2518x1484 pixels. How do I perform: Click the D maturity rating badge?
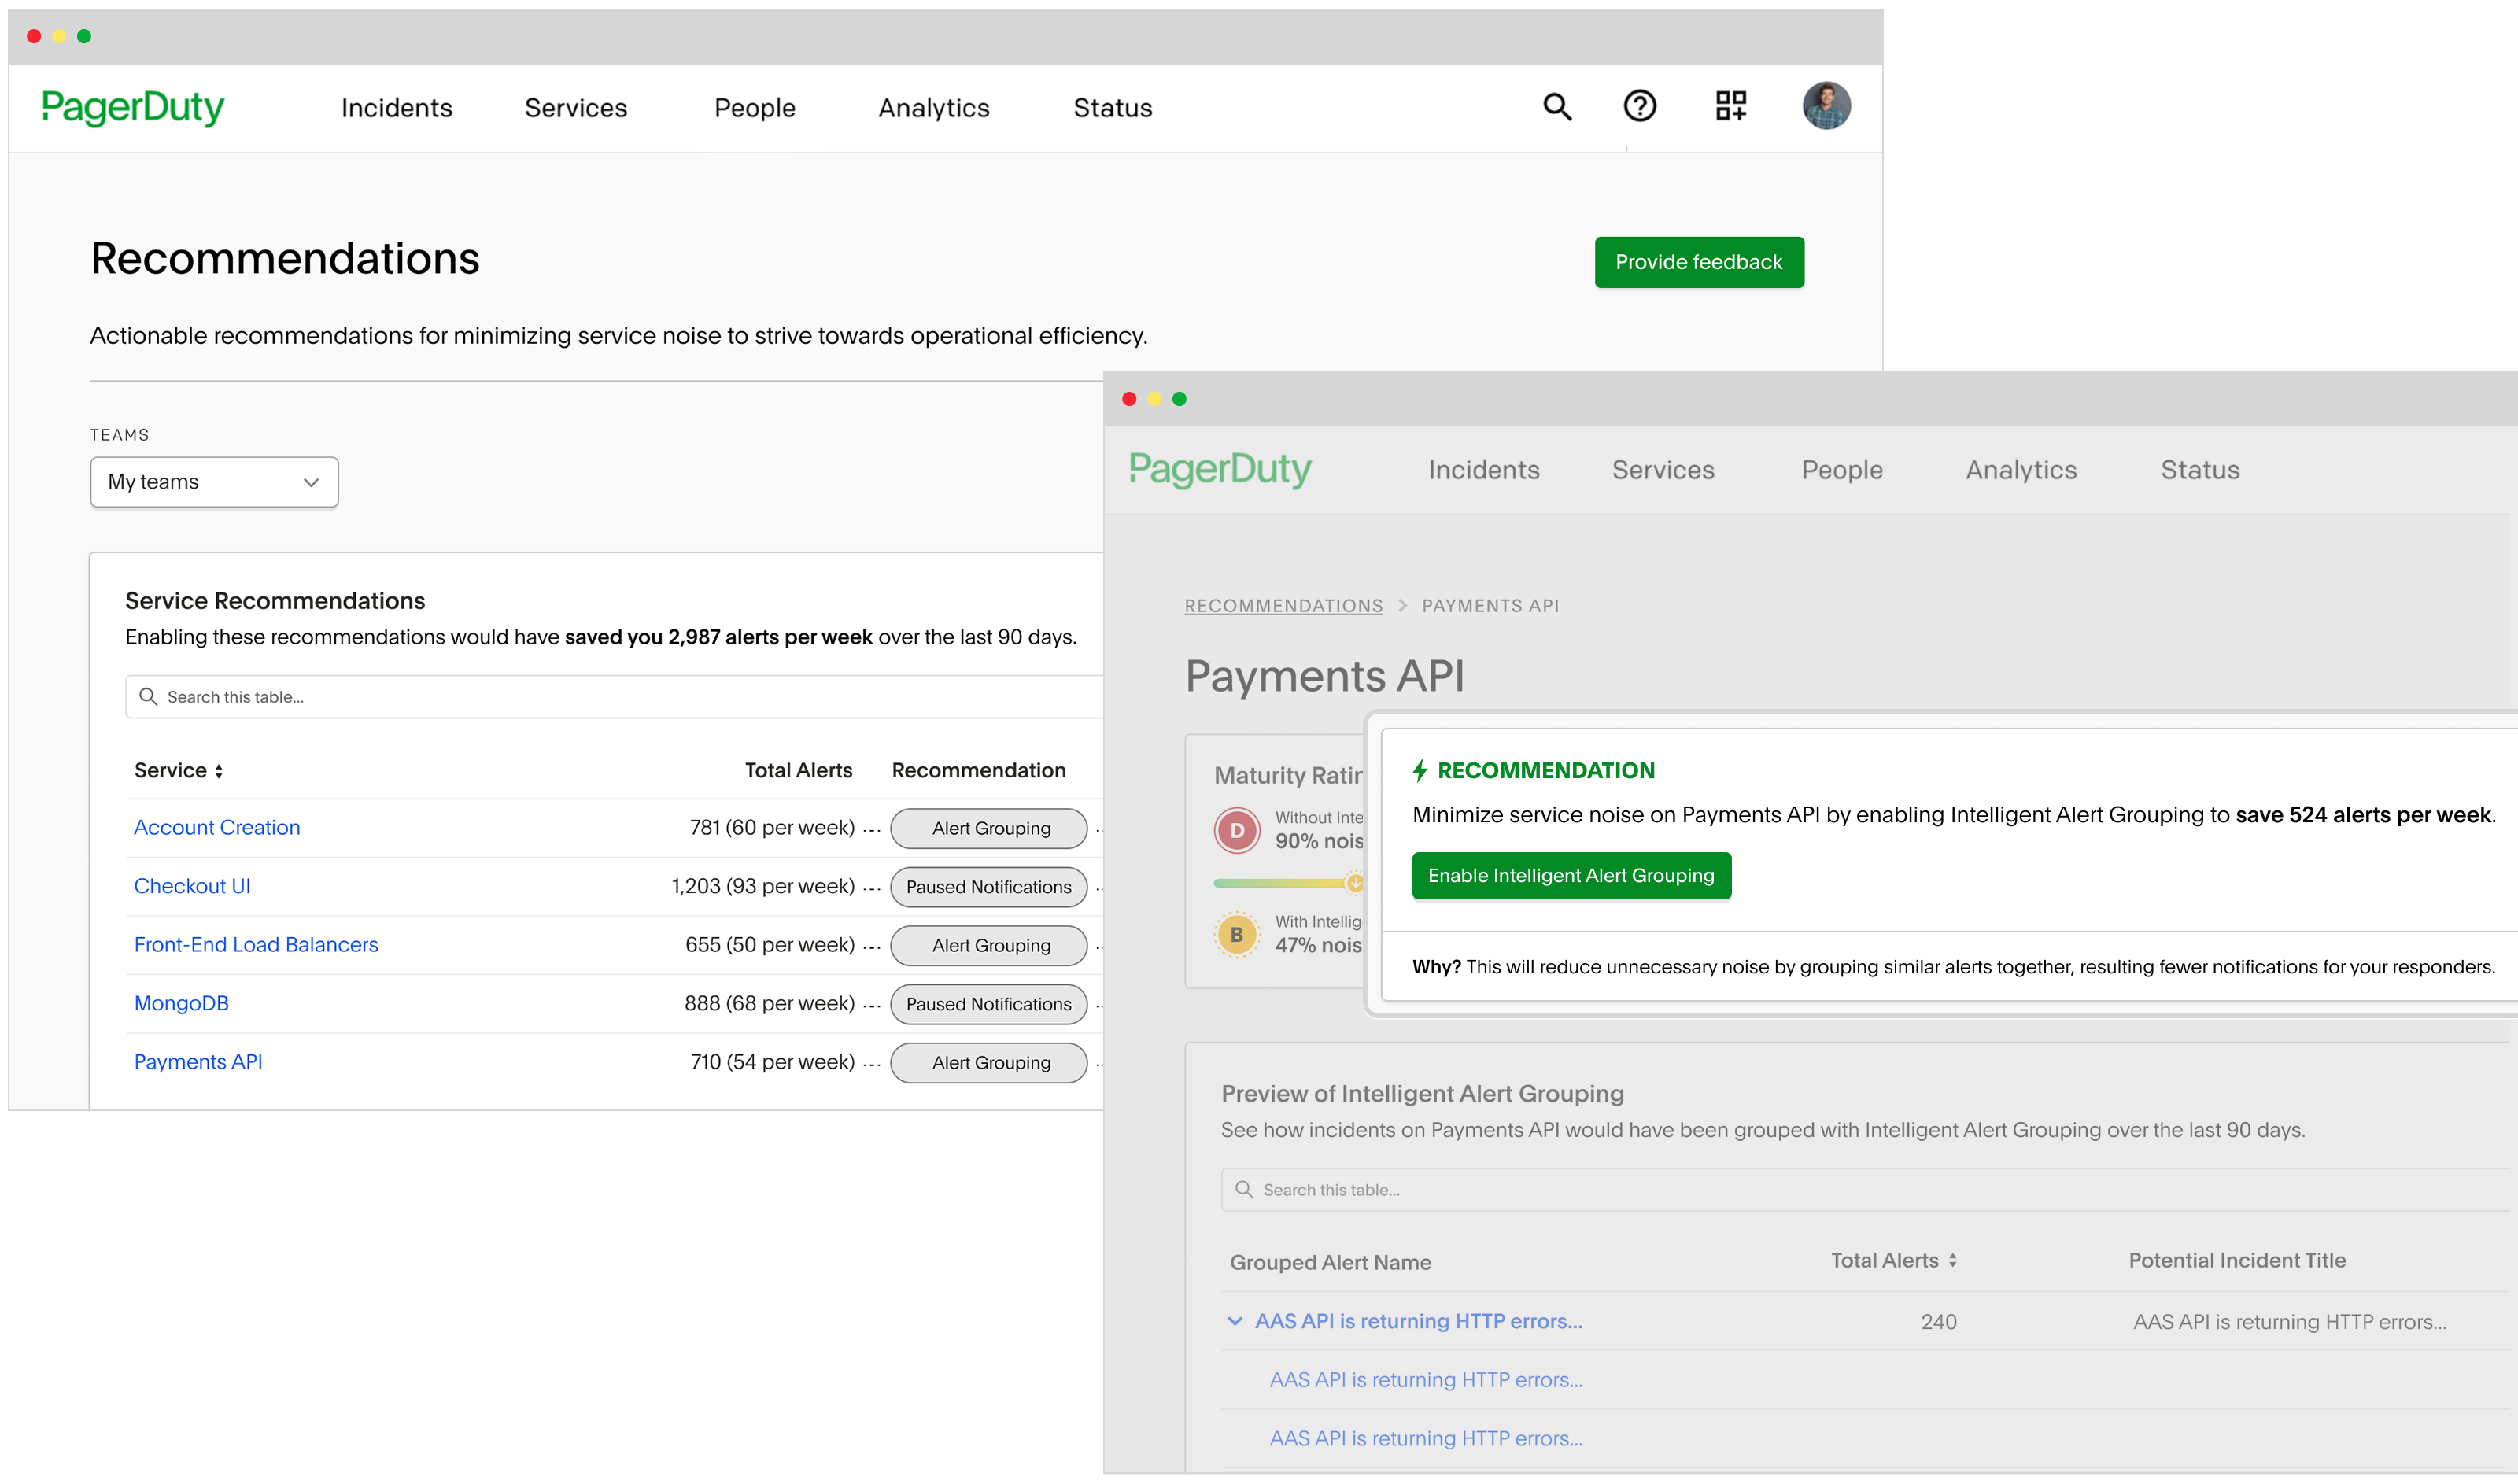[x=1237, y=830]
